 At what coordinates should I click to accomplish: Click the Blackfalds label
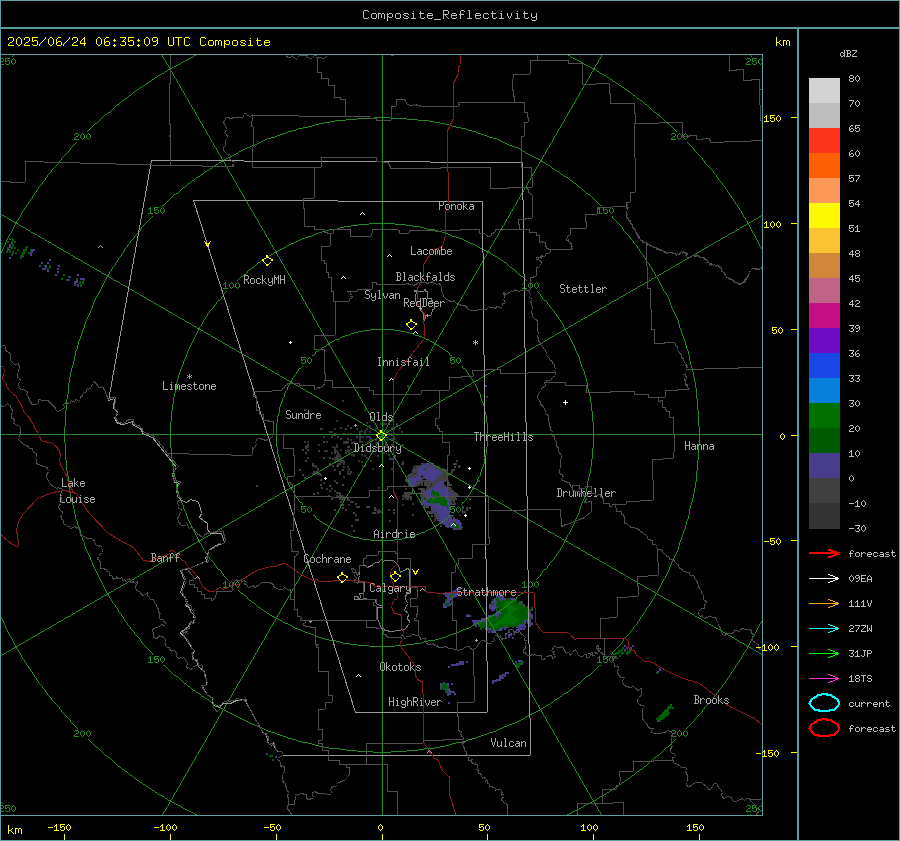(425, 277)
